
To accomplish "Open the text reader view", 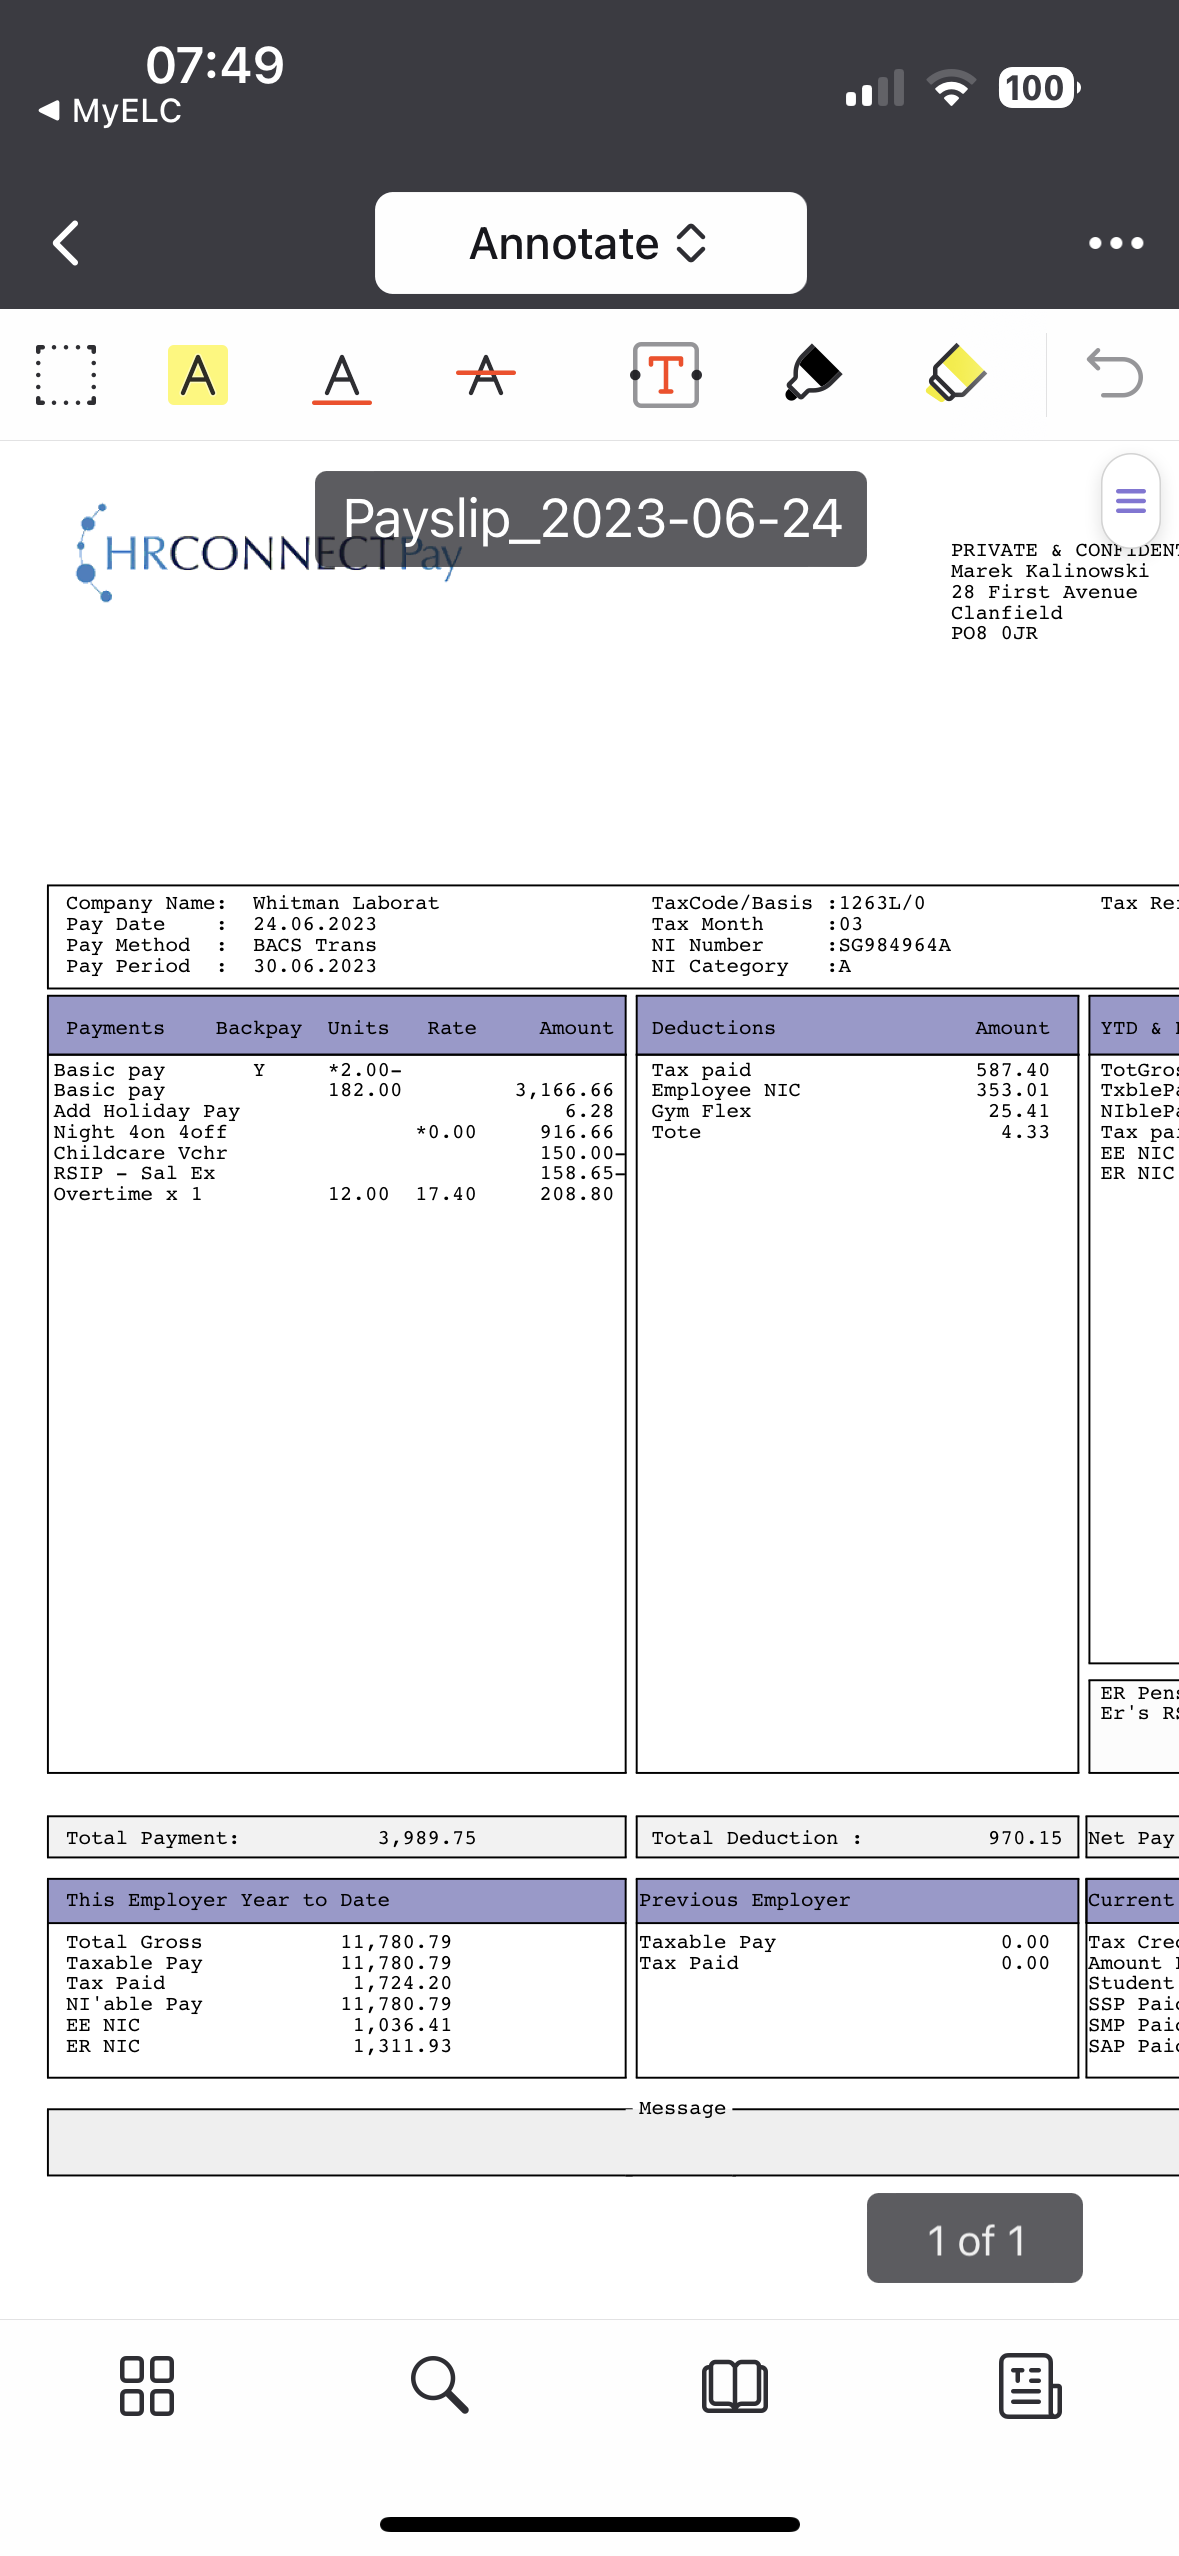I will 1030,2386.
